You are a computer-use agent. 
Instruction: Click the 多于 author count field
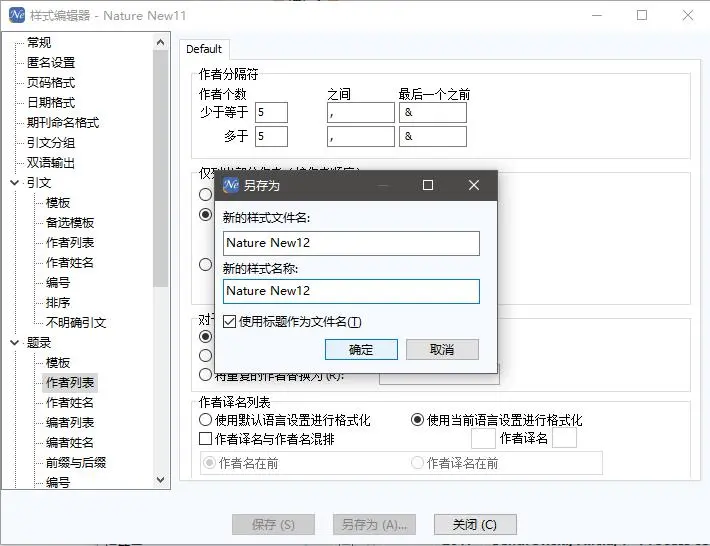pos(271,136)
